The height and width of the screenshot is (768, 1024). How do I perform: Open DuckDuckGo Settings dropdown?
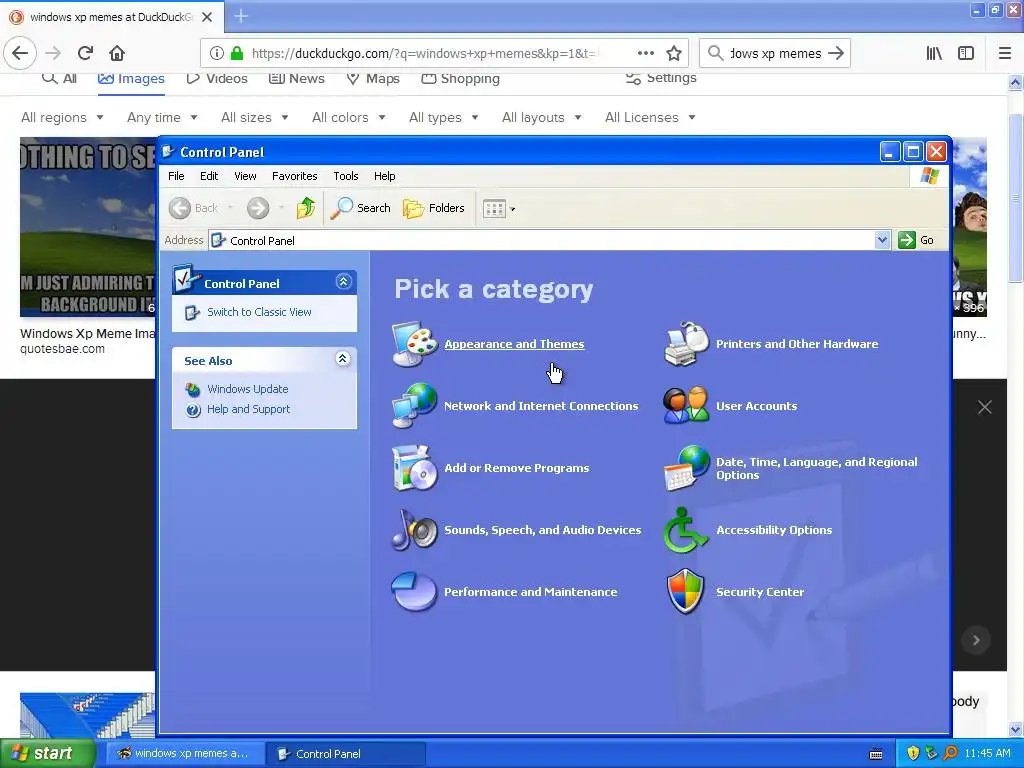[x=661, y=78]
